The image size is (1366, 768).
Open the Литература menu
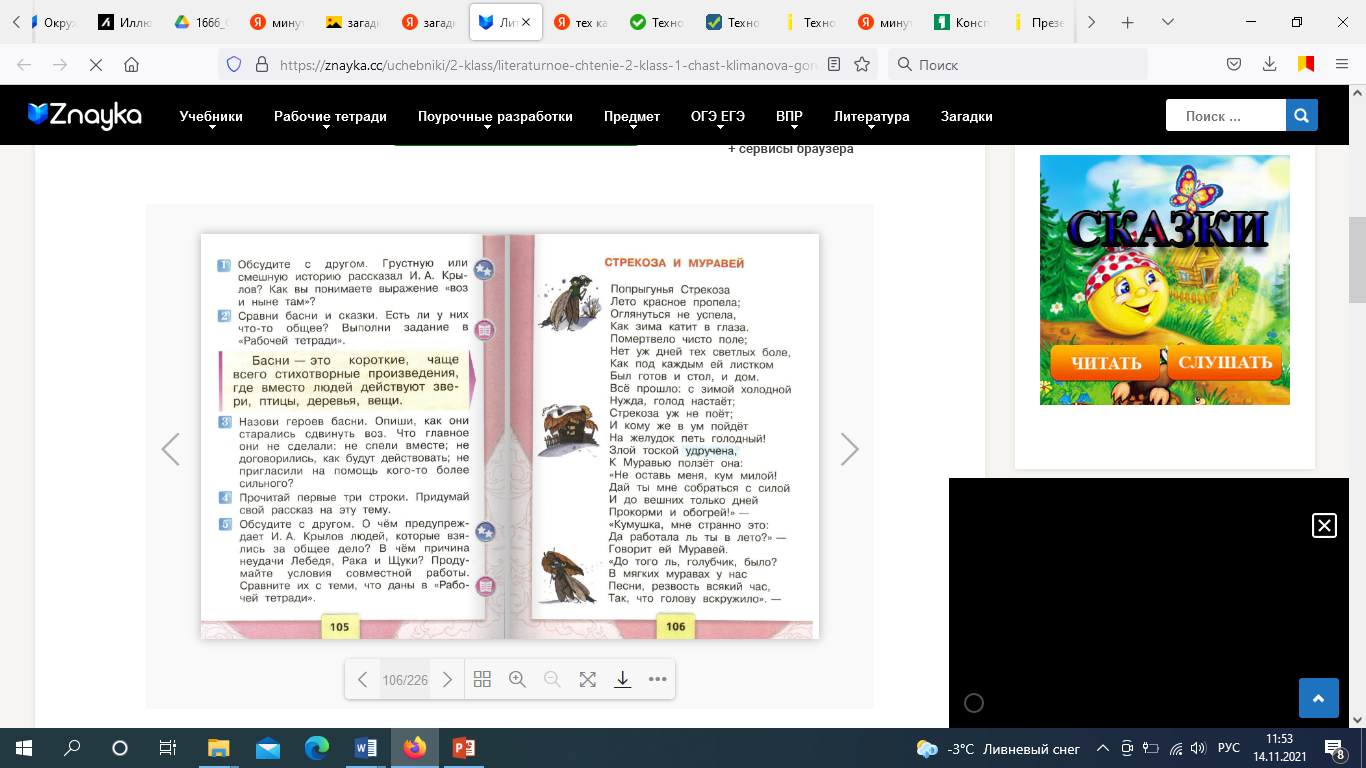[x=872, y=116]
